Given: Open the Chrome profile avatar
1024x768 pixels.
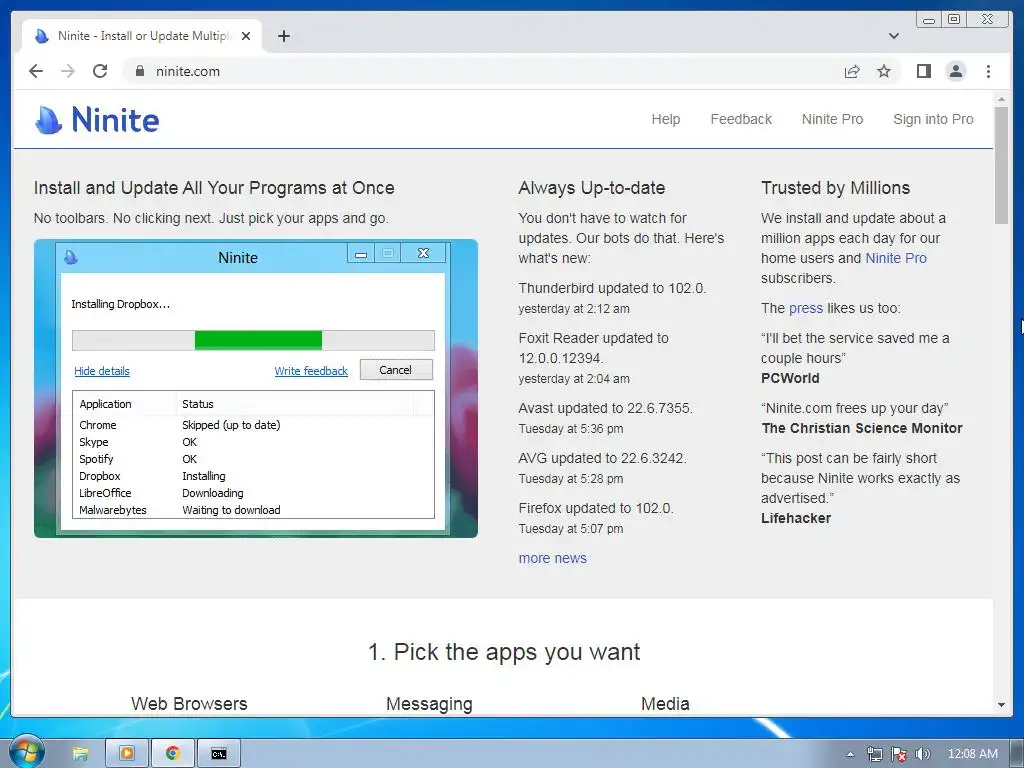Looking at the screenshot, I should (x=955, y=71).
